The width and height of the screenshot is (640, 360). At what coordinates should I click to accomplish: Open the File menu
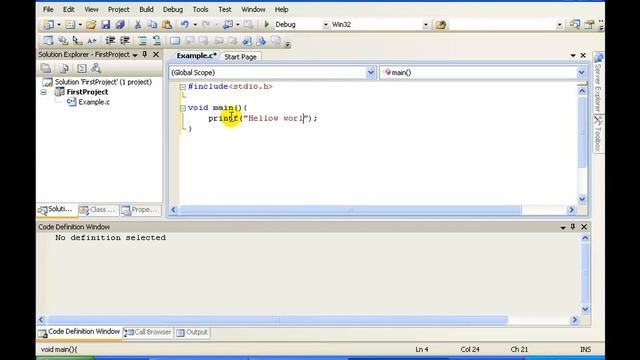[48, 9]
